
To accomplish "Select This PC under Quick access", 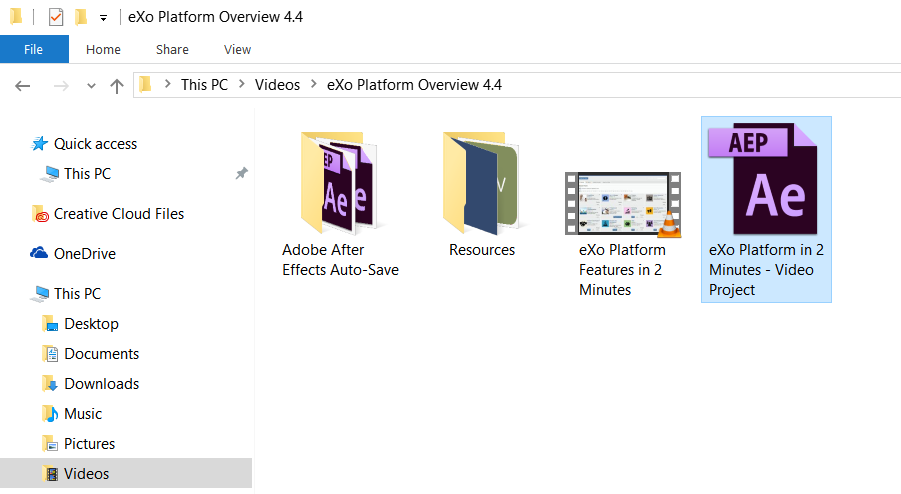I will click(87, 173).
